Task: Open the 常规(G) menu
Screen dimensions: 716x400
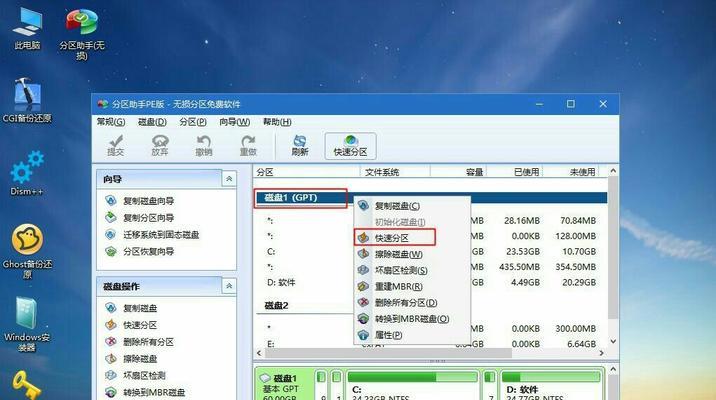Action: [111, 122]
